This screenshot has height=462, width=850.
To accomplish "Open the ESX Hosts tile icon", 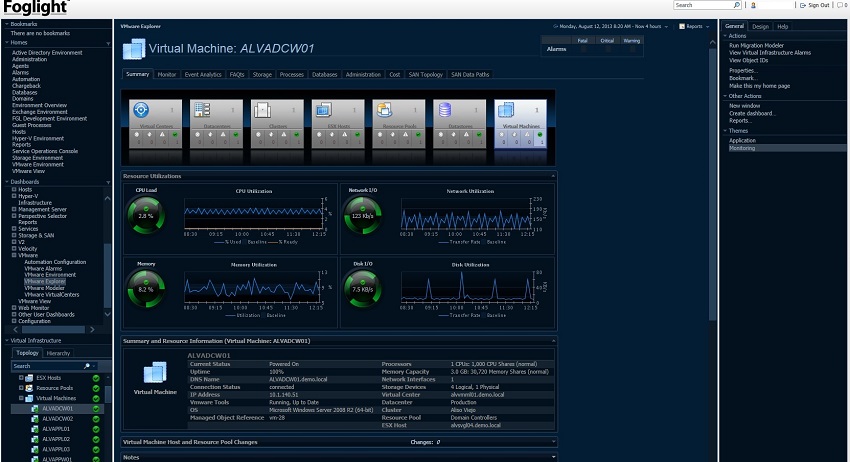I will point(324,110).
